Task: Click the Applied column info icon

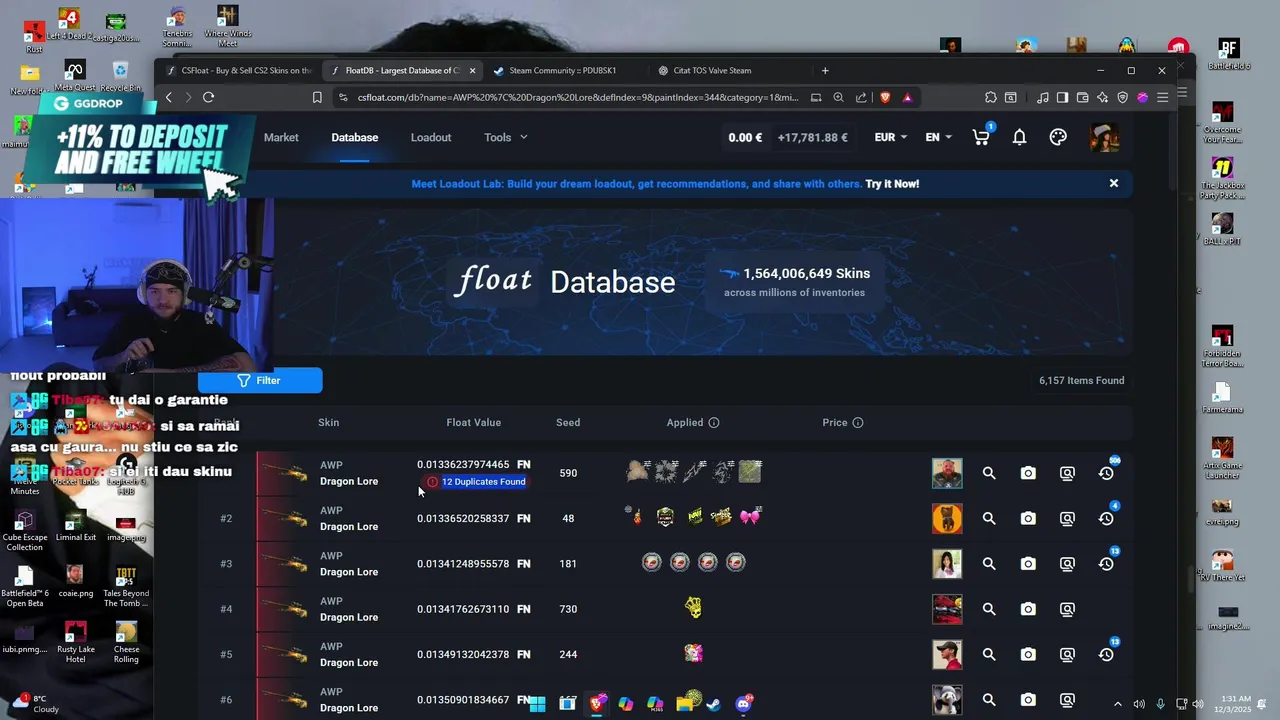Action: [x=714, y=423]
